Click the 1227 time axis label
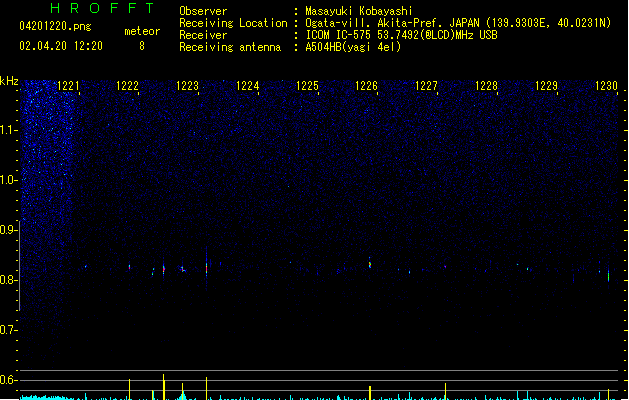This screenshot has height=400, width=629. click(x=426, y=86)
